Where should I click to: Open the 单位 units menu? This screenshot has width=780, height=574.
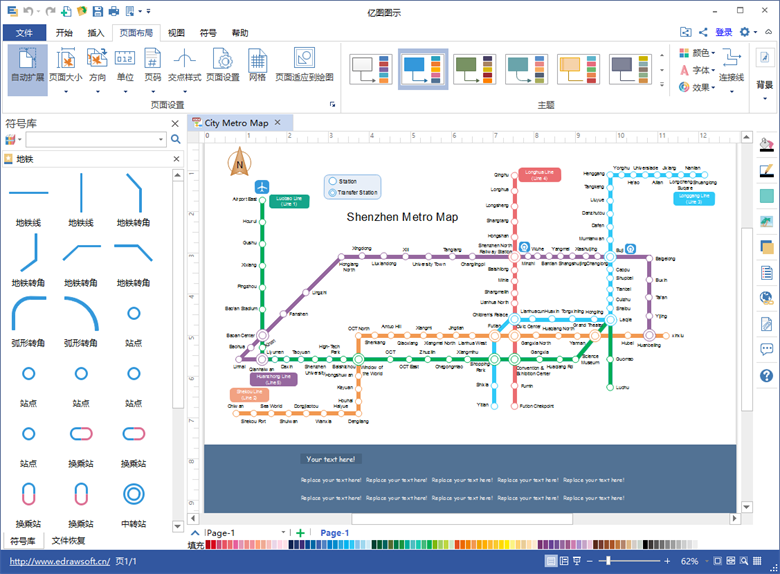pyautogui.click(x=125, y=70)
